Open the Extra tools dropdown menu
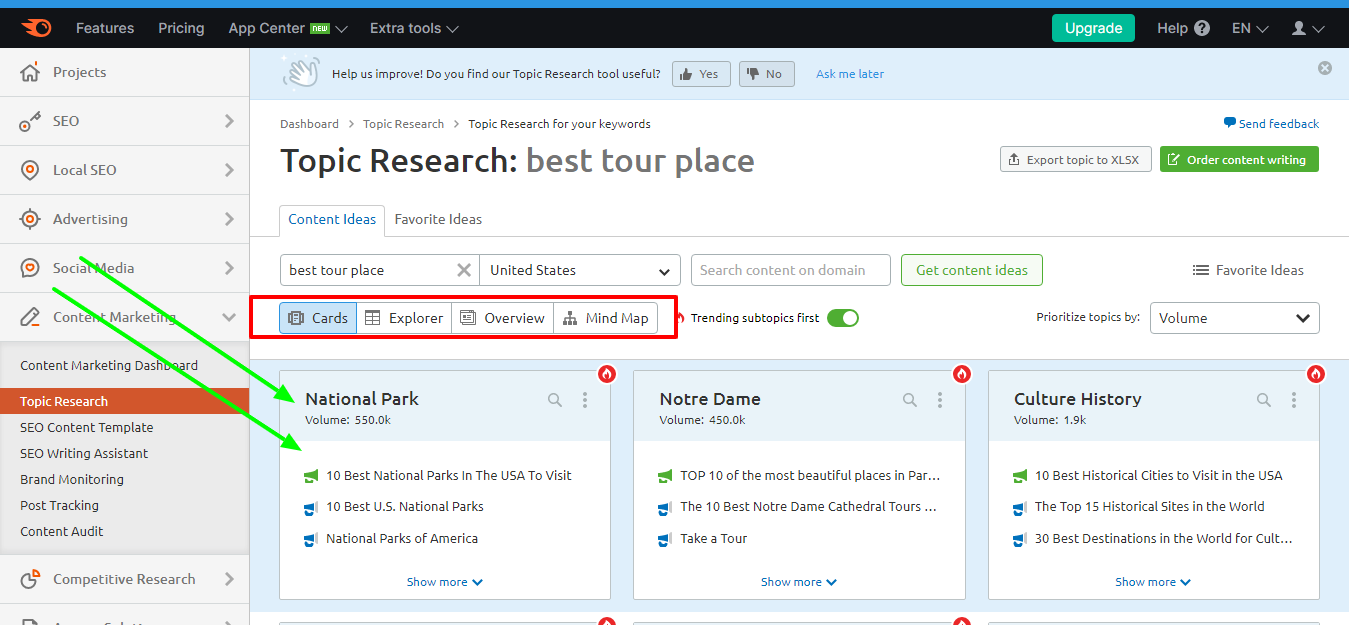 point(414,28)
